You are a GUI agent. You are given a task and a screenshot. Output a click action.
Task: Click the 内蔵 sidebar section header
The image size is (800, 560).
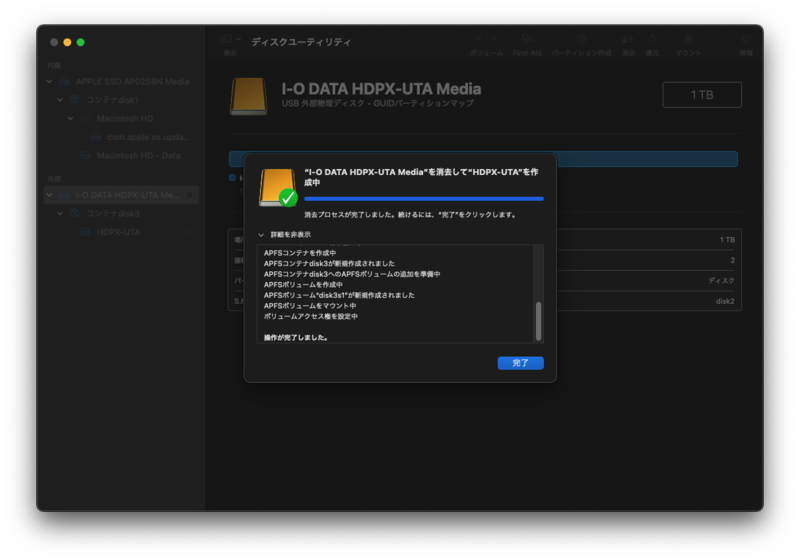[x=54, y=65]
